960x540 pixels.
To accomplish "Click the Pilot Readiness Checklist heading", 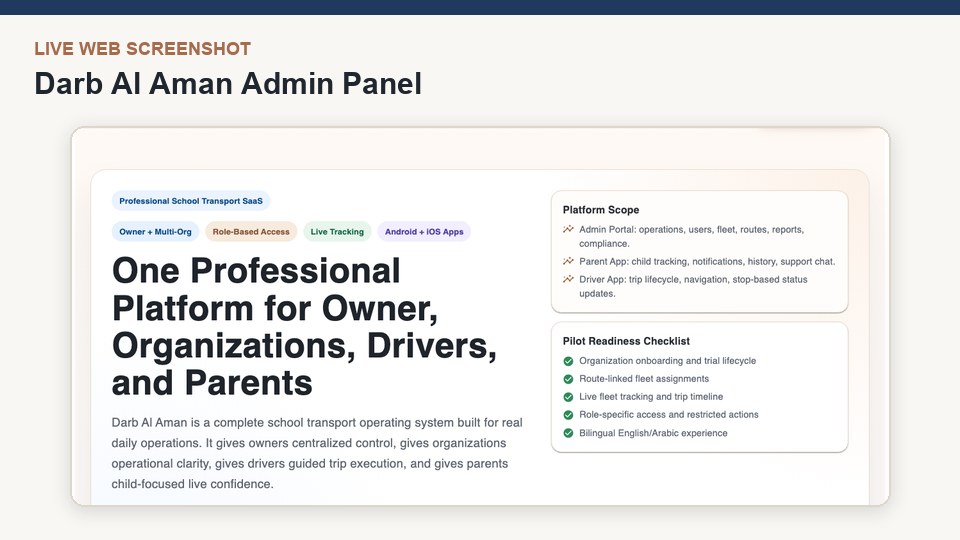I will [626, 341].
